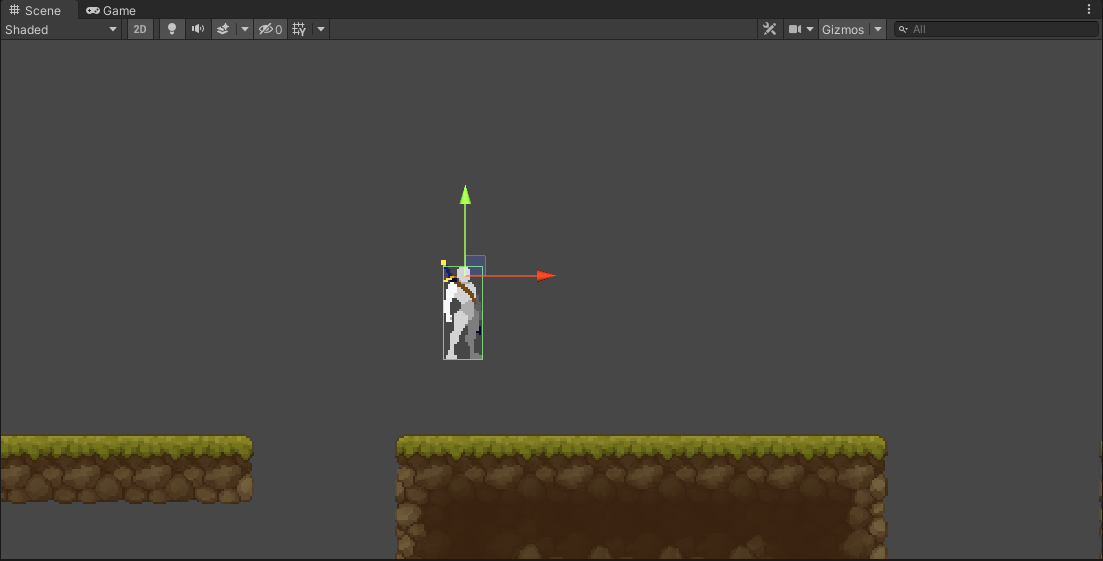The width and height of the screenshot is (1103, 561).
Task: Select the player character sprite
Action: (x=462, y=313)
